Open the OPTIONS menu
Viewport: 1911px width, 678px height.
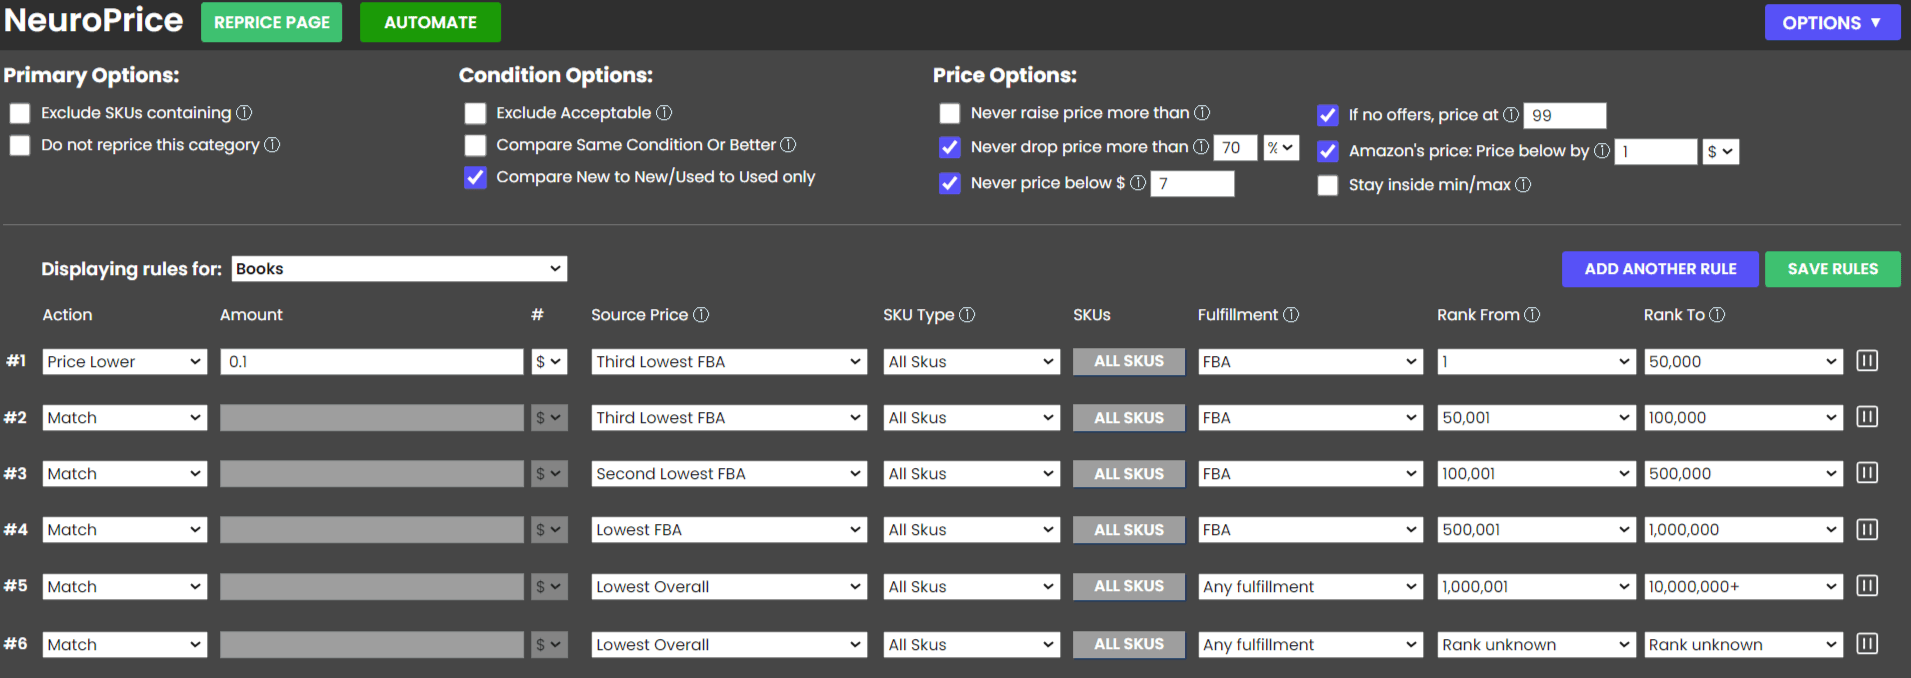(1831, 22)
